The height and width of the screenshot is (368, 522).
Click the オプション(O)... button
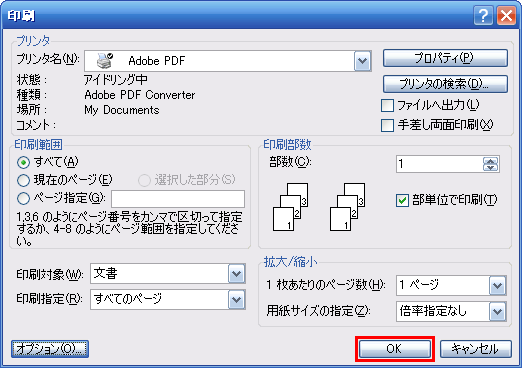50,349
